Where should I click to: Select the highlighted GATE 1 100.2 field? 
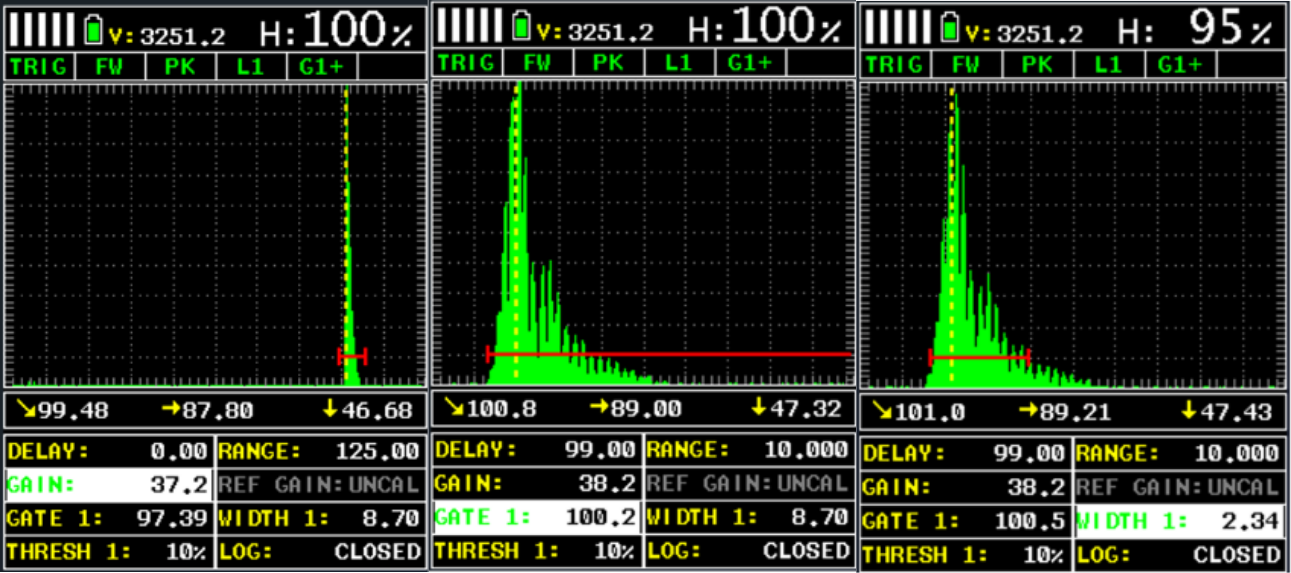pos(536,518)
